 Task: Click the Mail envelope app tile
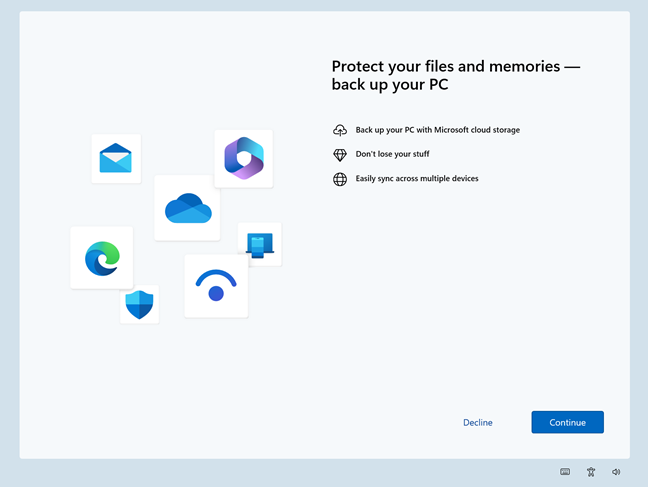click(116, 159)
